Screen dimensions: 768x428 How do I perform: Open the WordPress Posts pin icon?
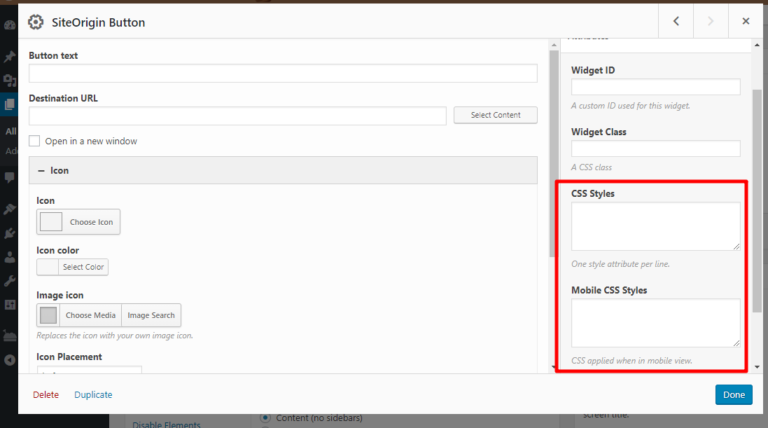pos(9,57)
